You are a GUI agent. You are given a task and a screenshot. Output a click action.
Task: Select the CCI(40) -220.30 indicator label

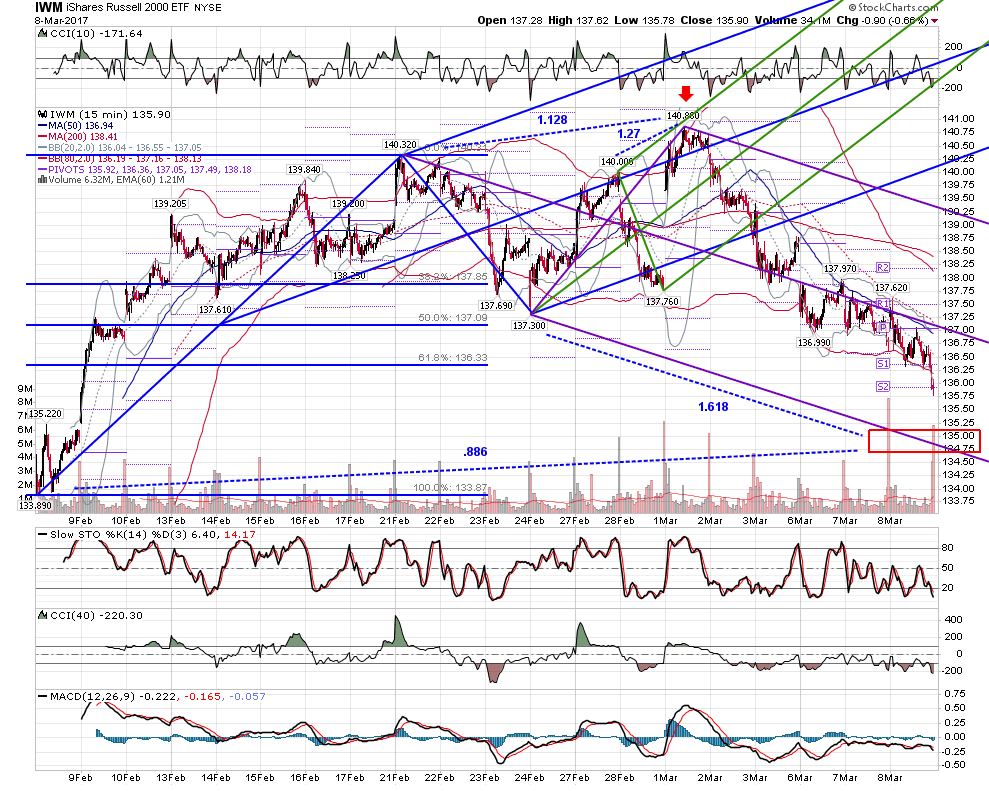coord(97,615)
